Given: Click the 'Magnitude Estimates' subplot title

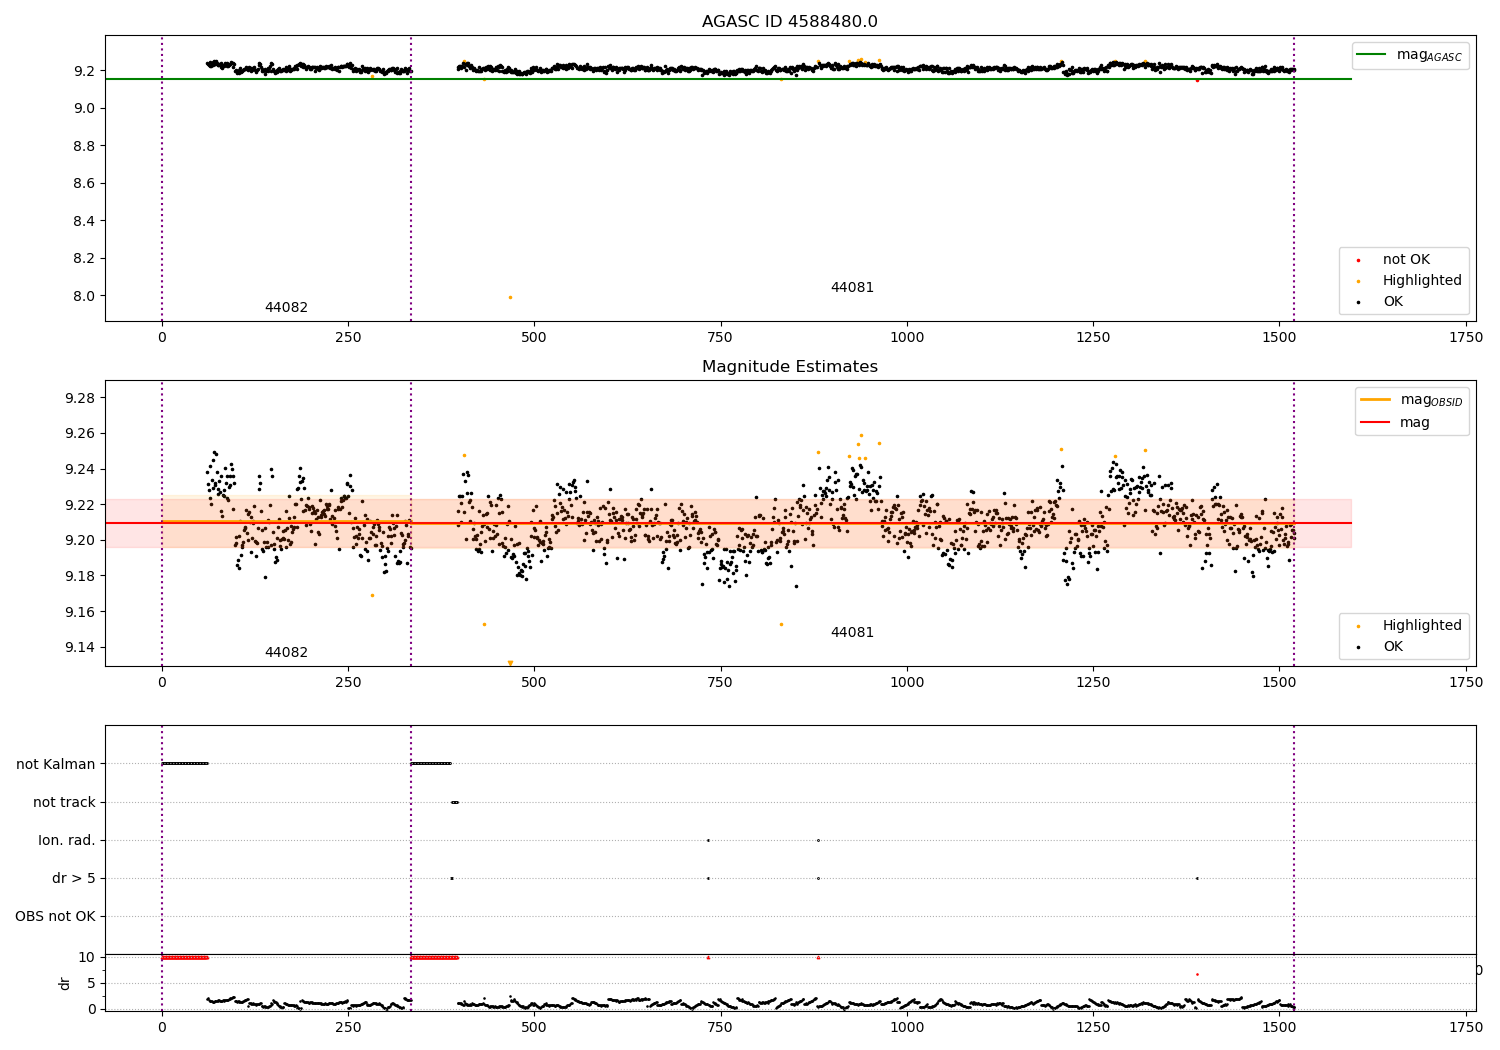Looking at the screenshot, I should coord(790,367).
